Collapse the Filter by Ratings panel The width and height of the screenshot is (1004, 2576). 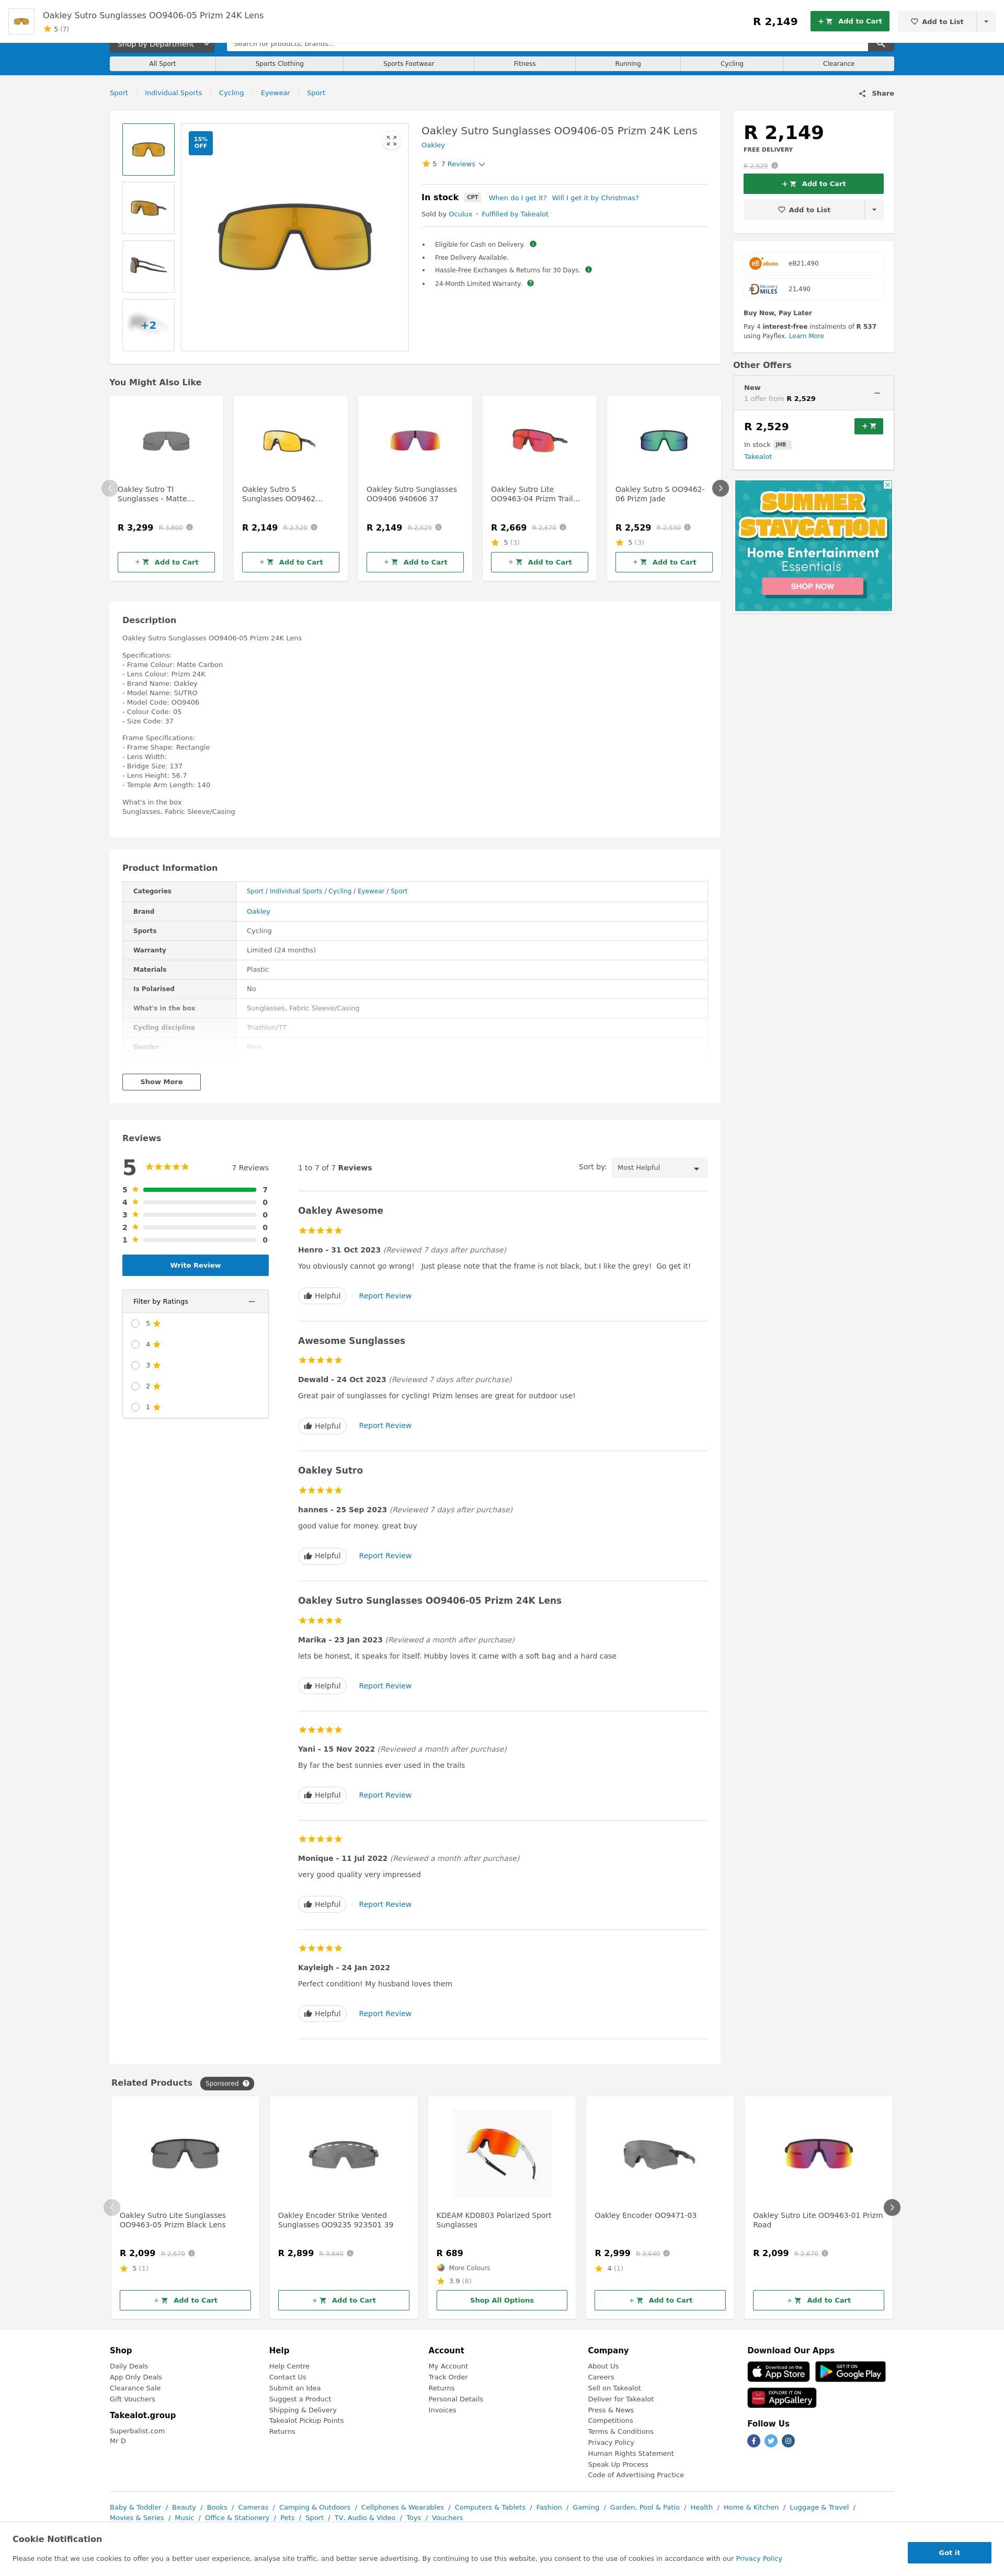click(x=251, y=1301)
